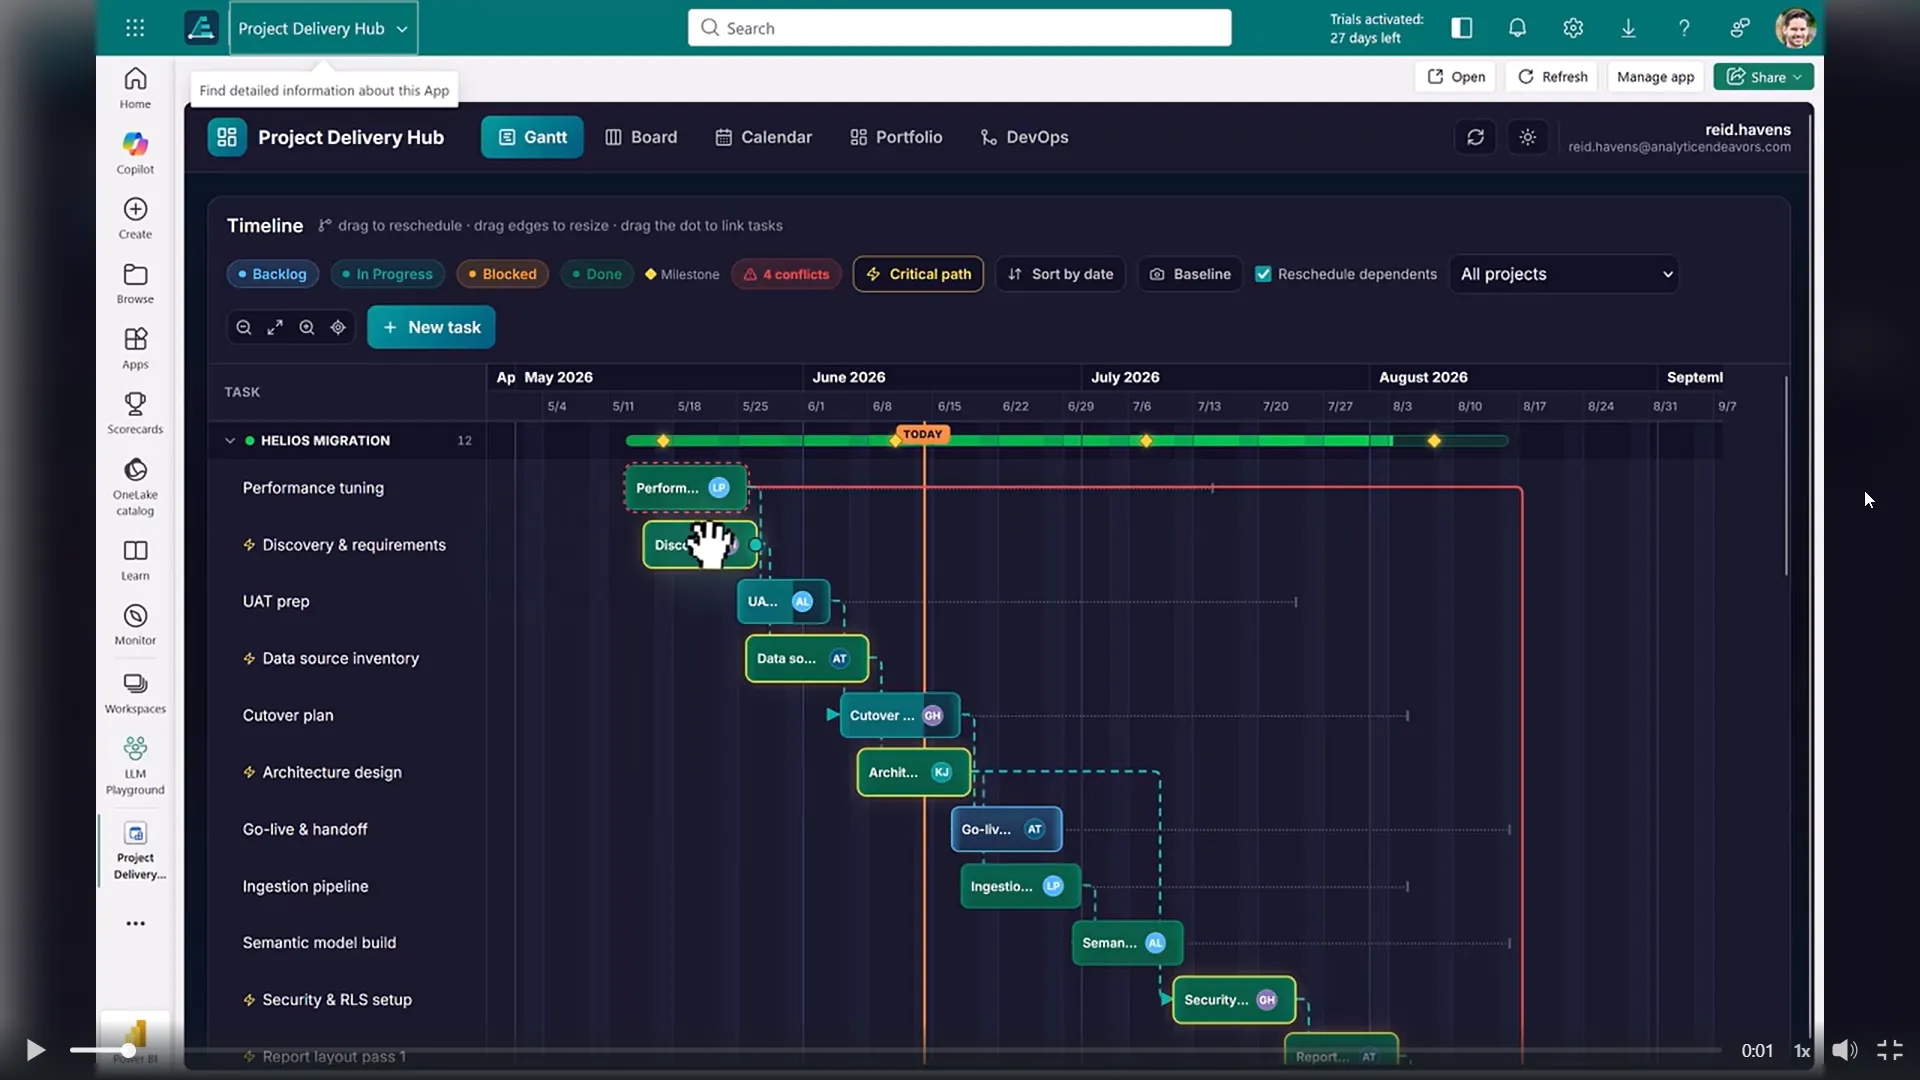This screenshot has width=1920, height=1080.
Task: Open Monitor in the sidebar
Action: (x=135, y=625)
